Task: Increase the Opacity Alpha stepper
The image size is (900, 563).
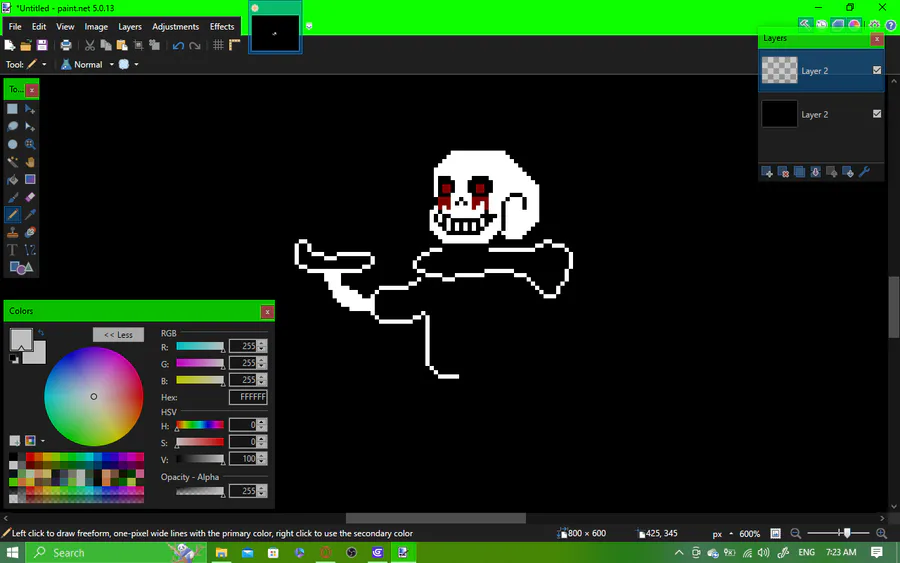Action: 262,488
